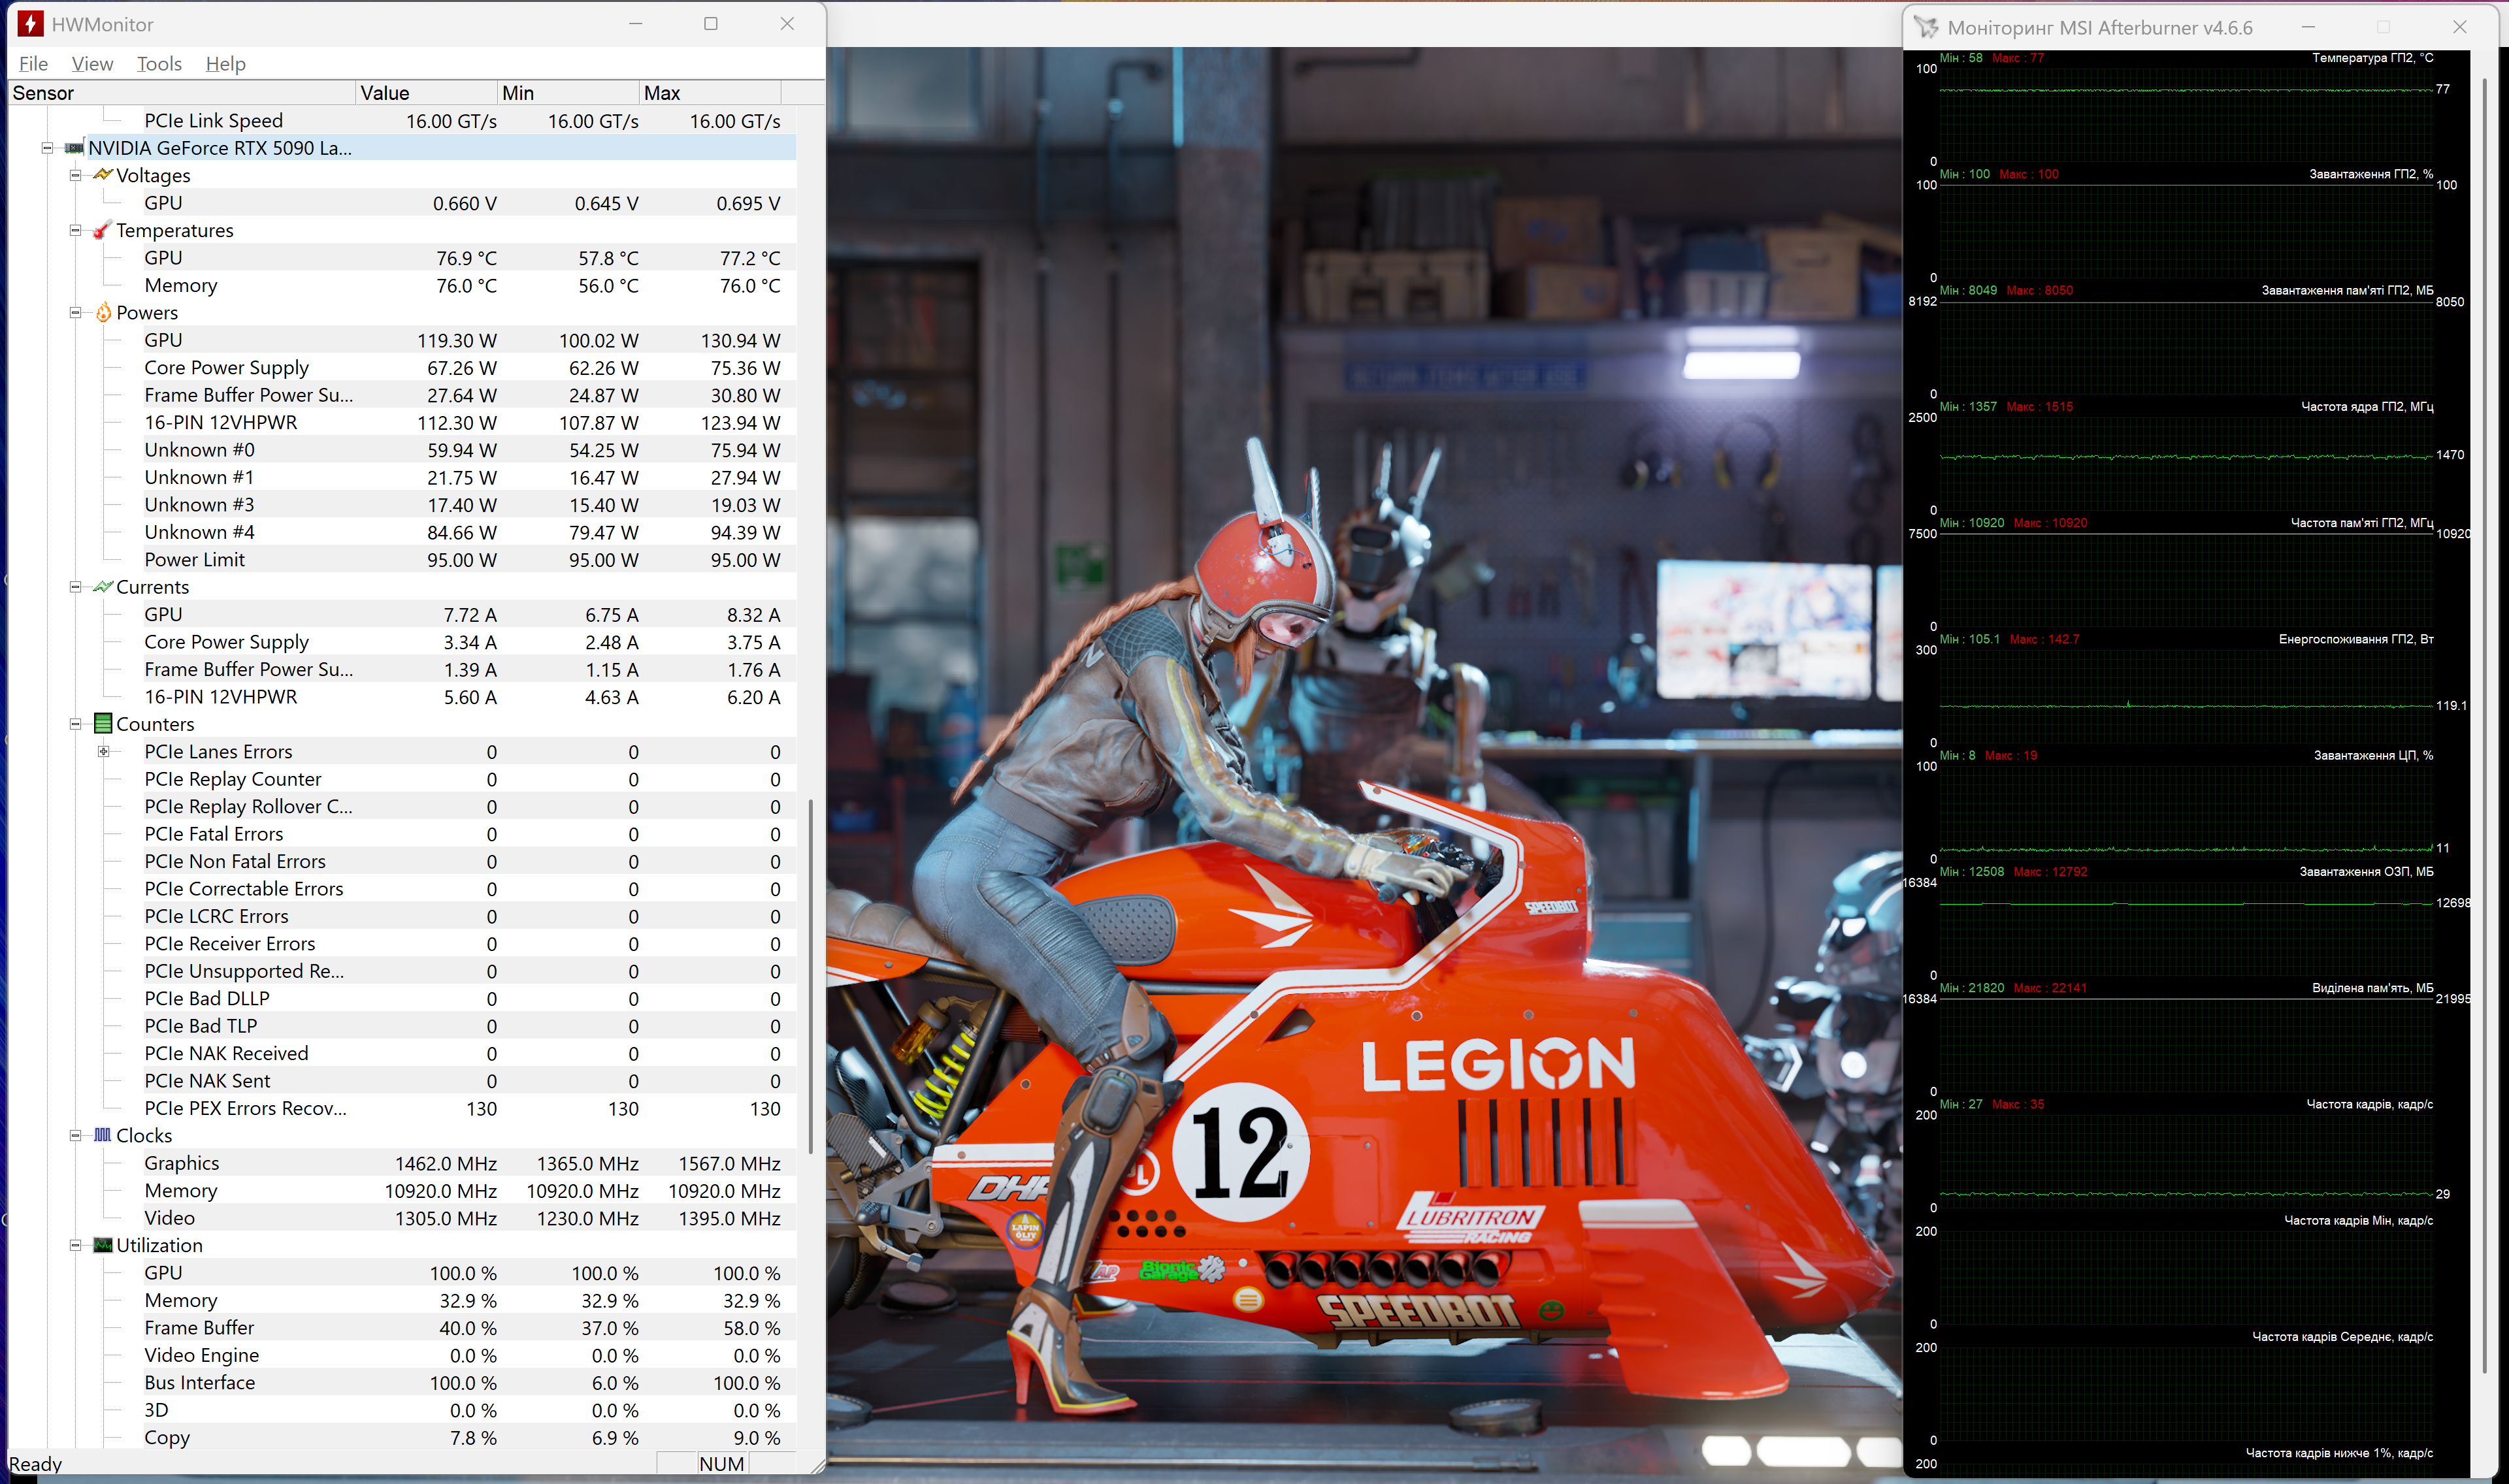
Task: Click the Temperatures thermometer icon
Action: click(102, 230)
